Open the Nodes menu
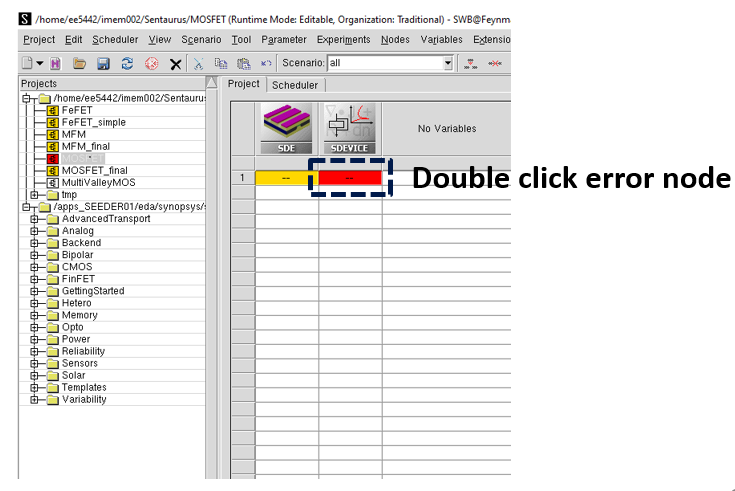 395,40
